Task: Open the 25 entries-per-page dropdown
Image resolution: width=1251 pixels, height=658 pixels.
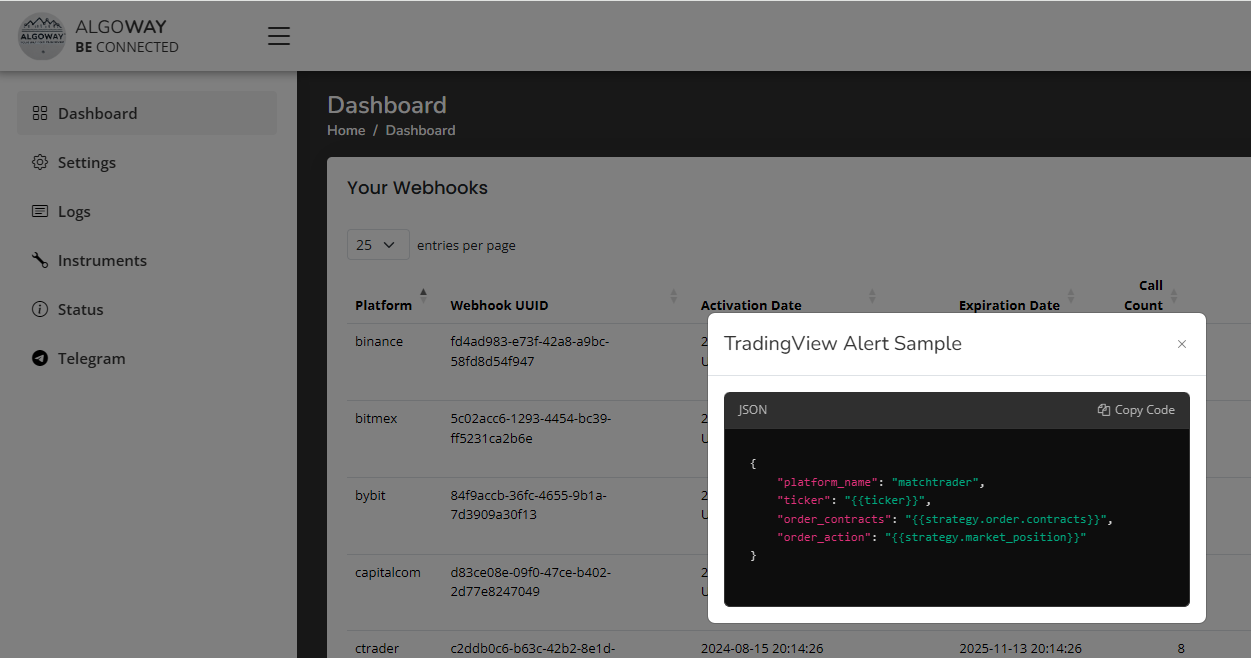Action: click(378, 245)
